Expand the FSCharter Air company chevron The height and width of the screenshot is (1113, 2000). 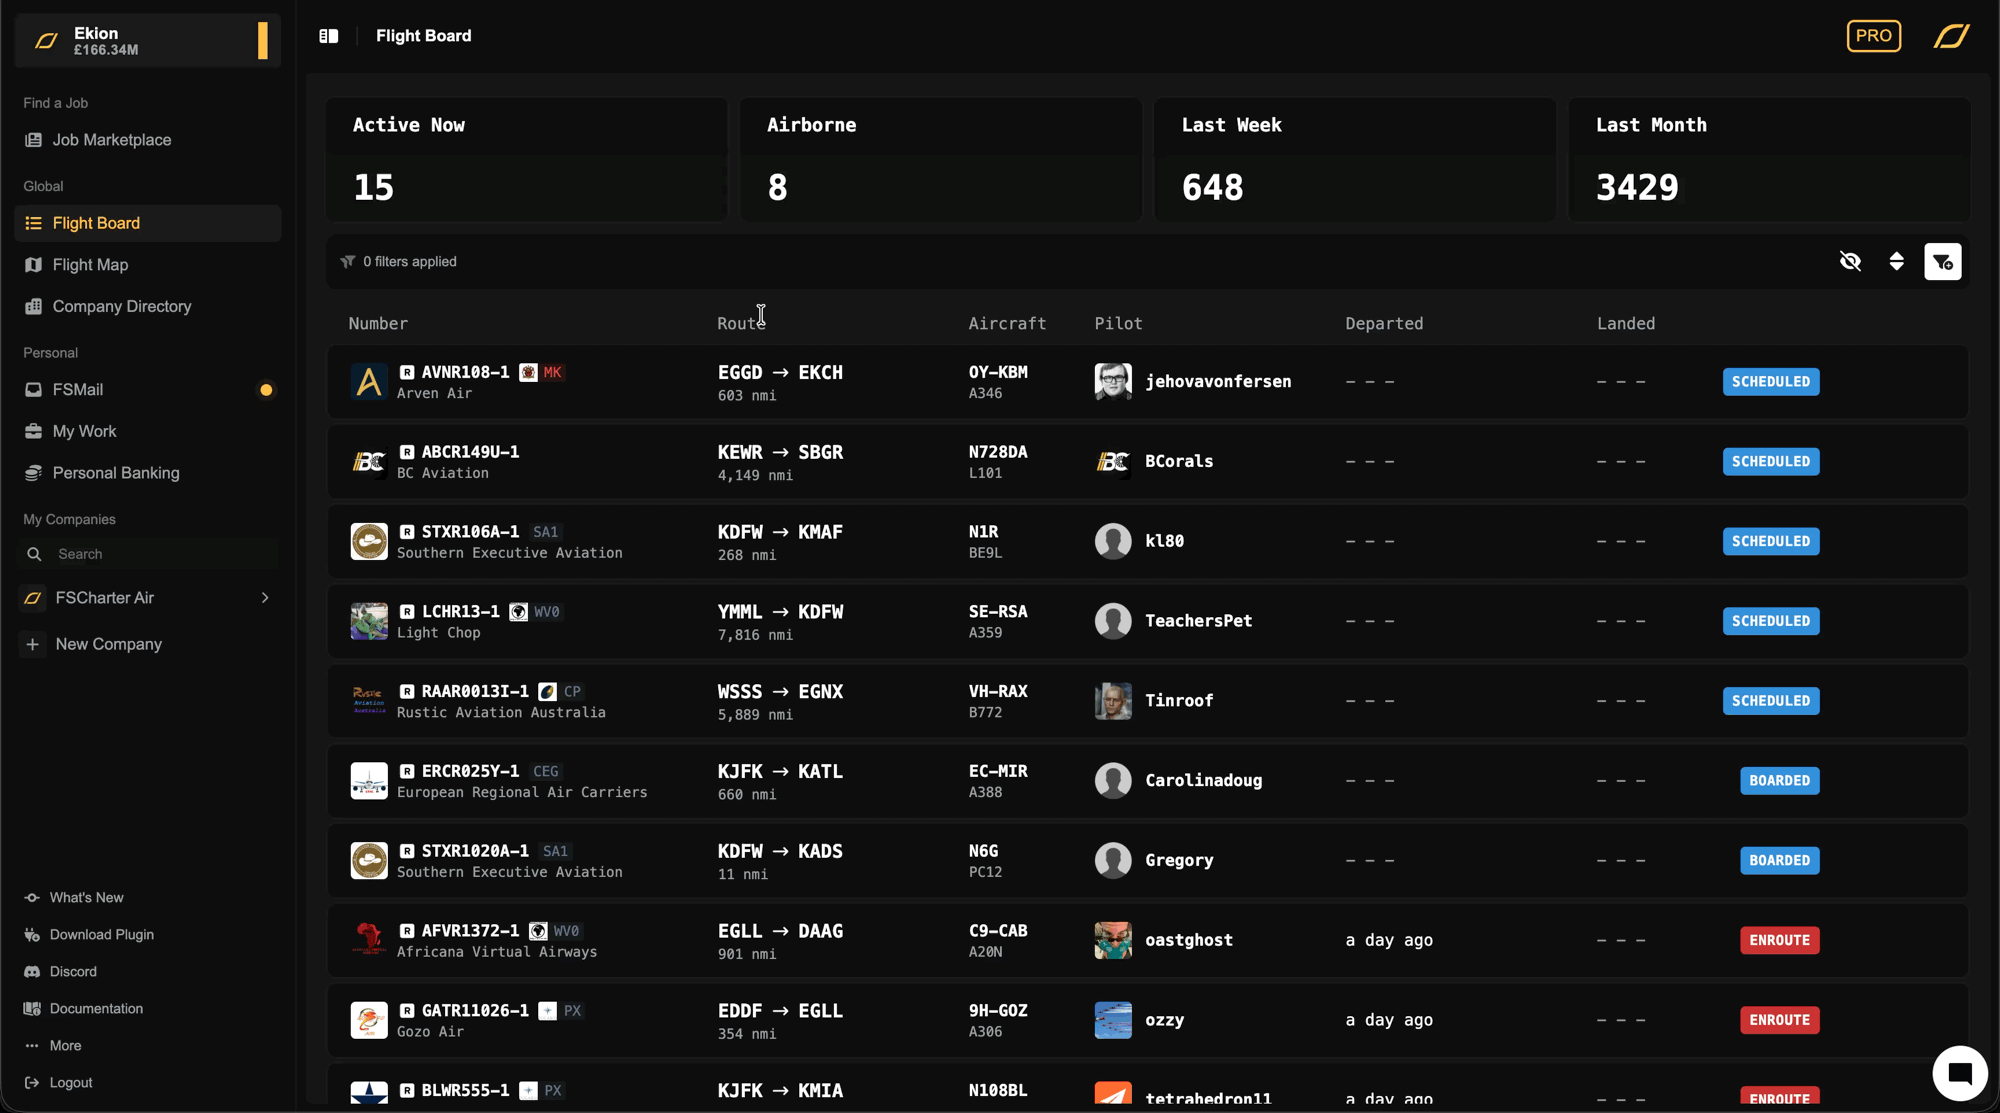click(x=265, y=598)
